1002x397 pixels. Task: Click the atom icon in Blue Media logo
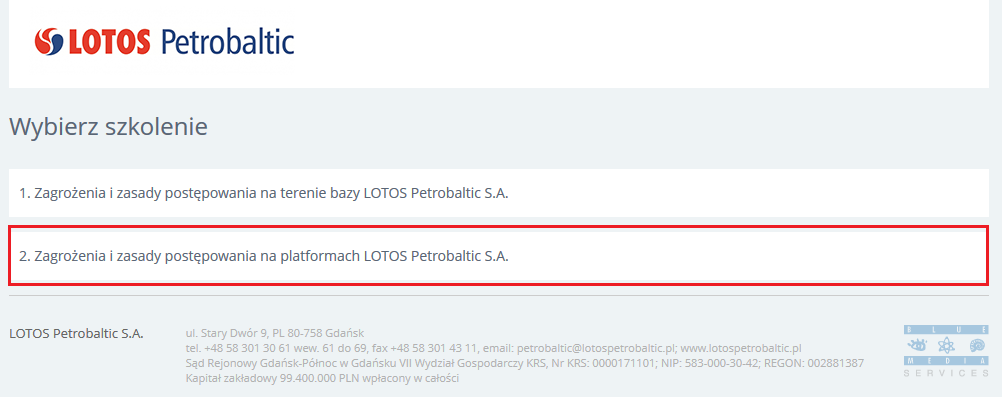(946, 345)
